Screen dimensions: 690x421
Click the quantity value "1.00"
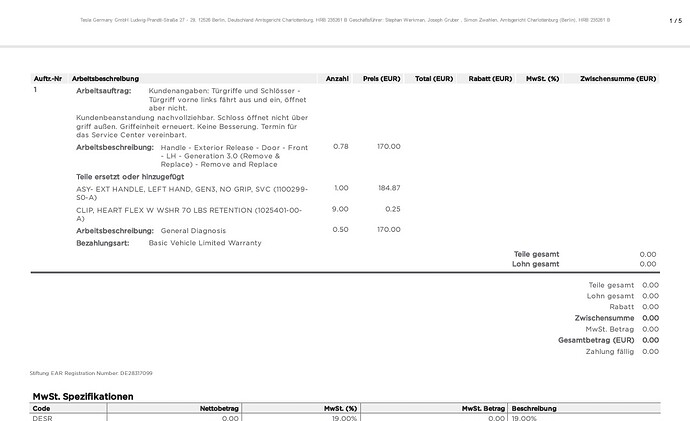(341, 188)
